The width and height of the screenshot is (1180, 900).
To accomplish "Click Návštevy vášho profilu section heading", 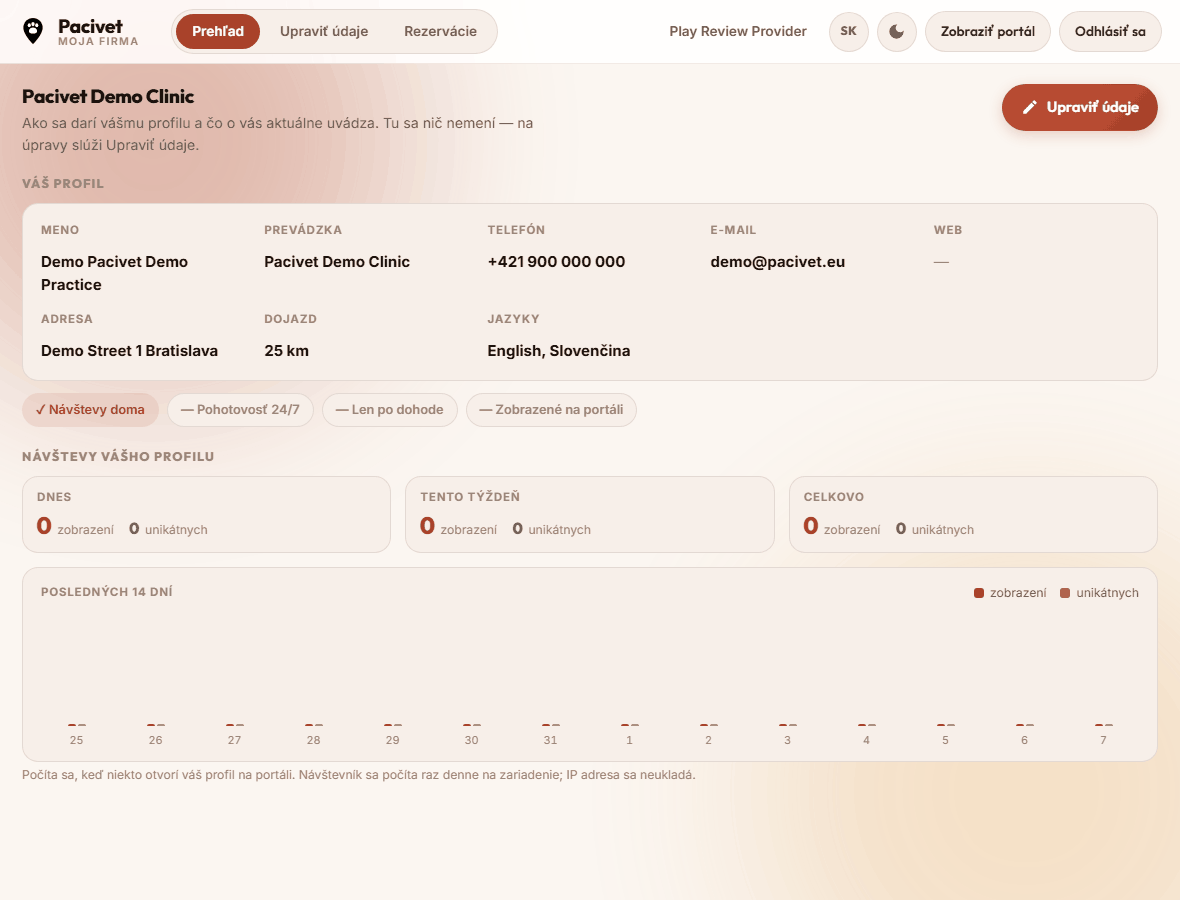I will (118, 457).
